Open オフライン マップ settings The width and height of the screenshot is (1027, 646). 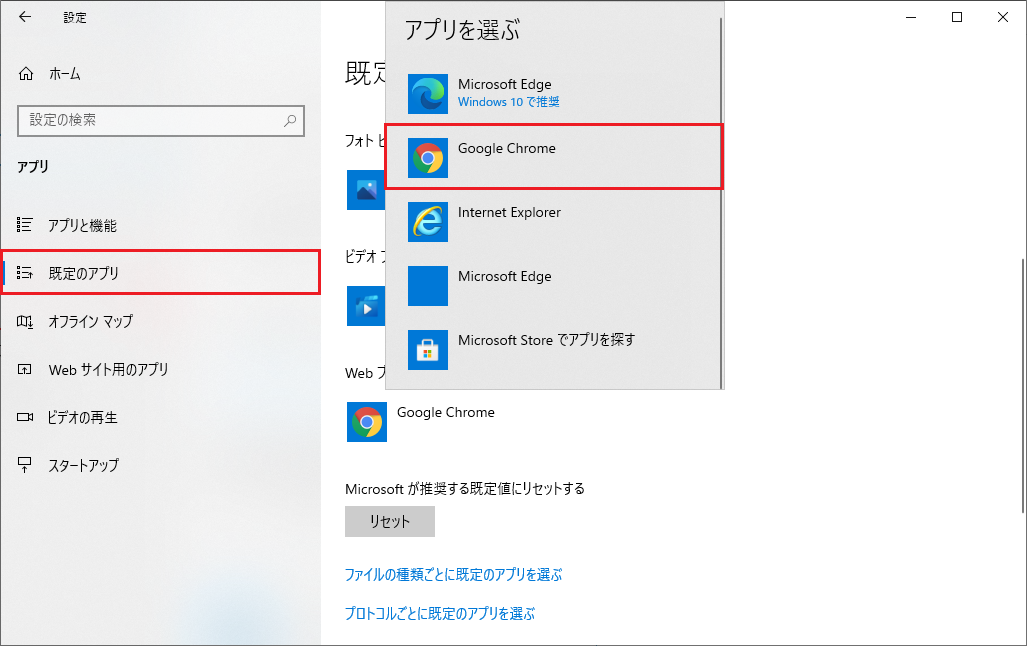[x=90, y=321]
